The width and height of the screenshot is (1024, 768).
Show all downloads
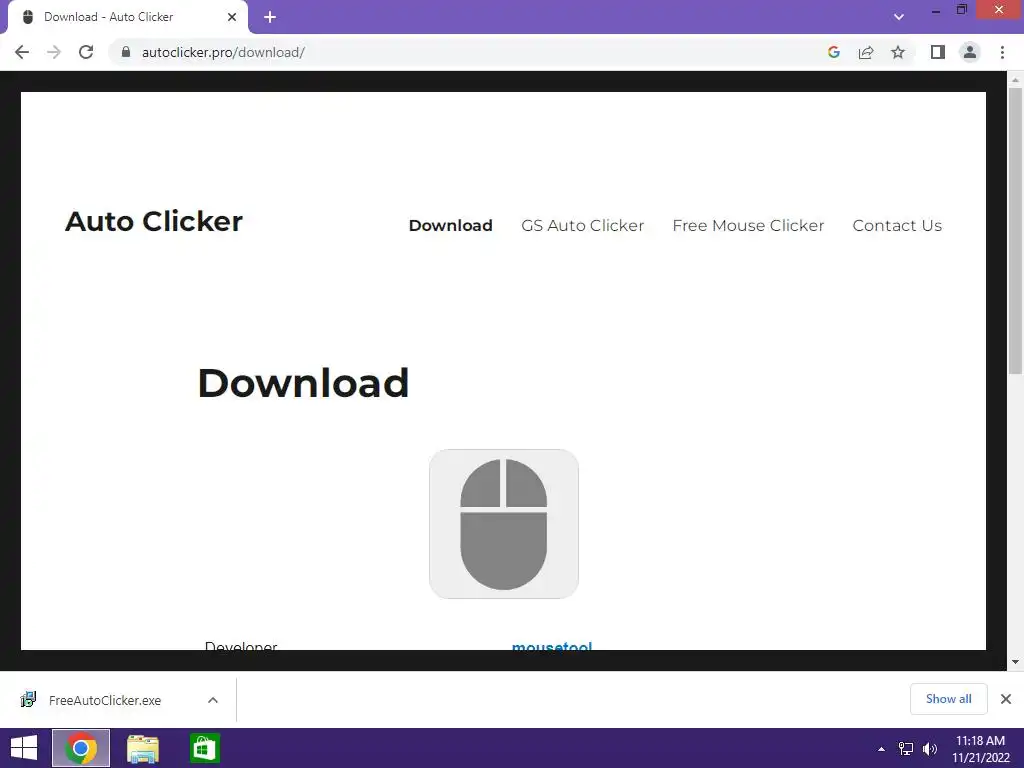[x=948, y=699]
